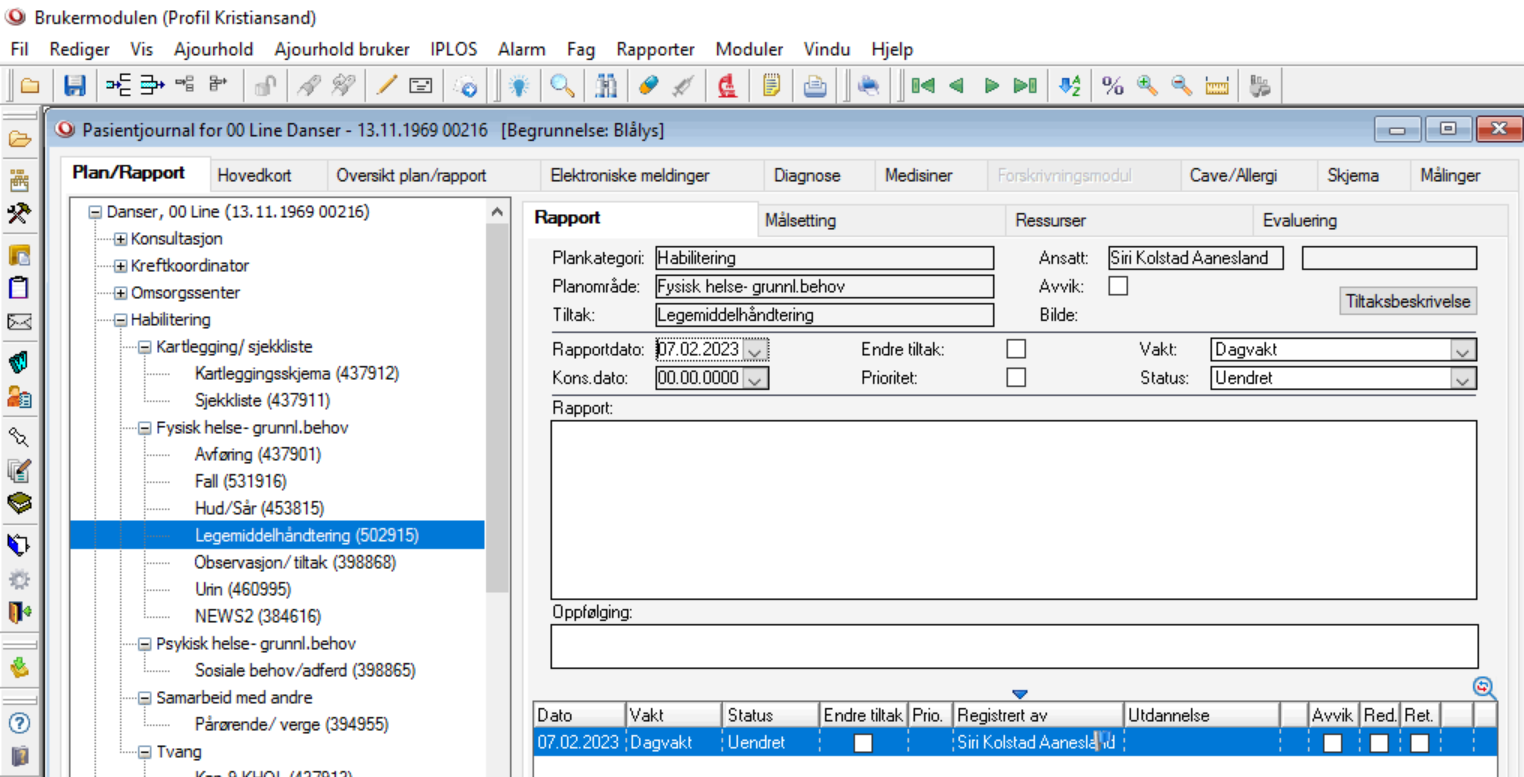Click the yellow open folder toolbar icon
1524x777 pixels.
(30, 86)
